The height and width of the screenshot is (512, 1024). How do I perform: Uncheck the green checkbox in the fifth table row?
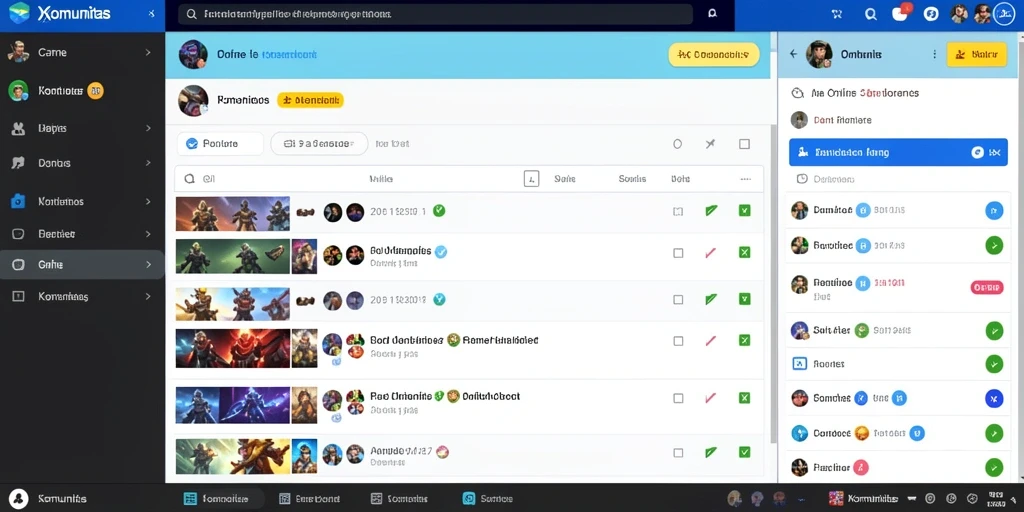(744, 398)
